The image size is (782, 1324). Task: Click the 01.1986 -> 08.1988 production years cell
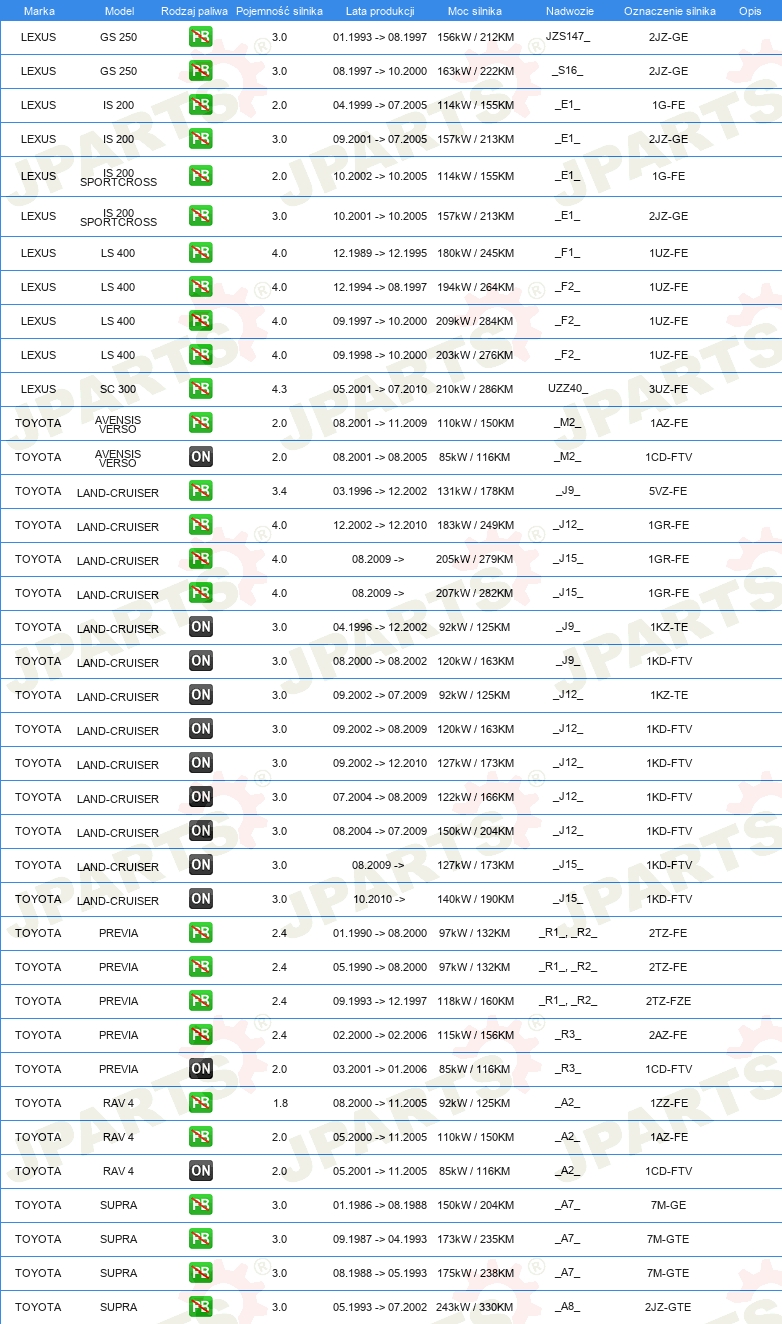(380, 1205)
